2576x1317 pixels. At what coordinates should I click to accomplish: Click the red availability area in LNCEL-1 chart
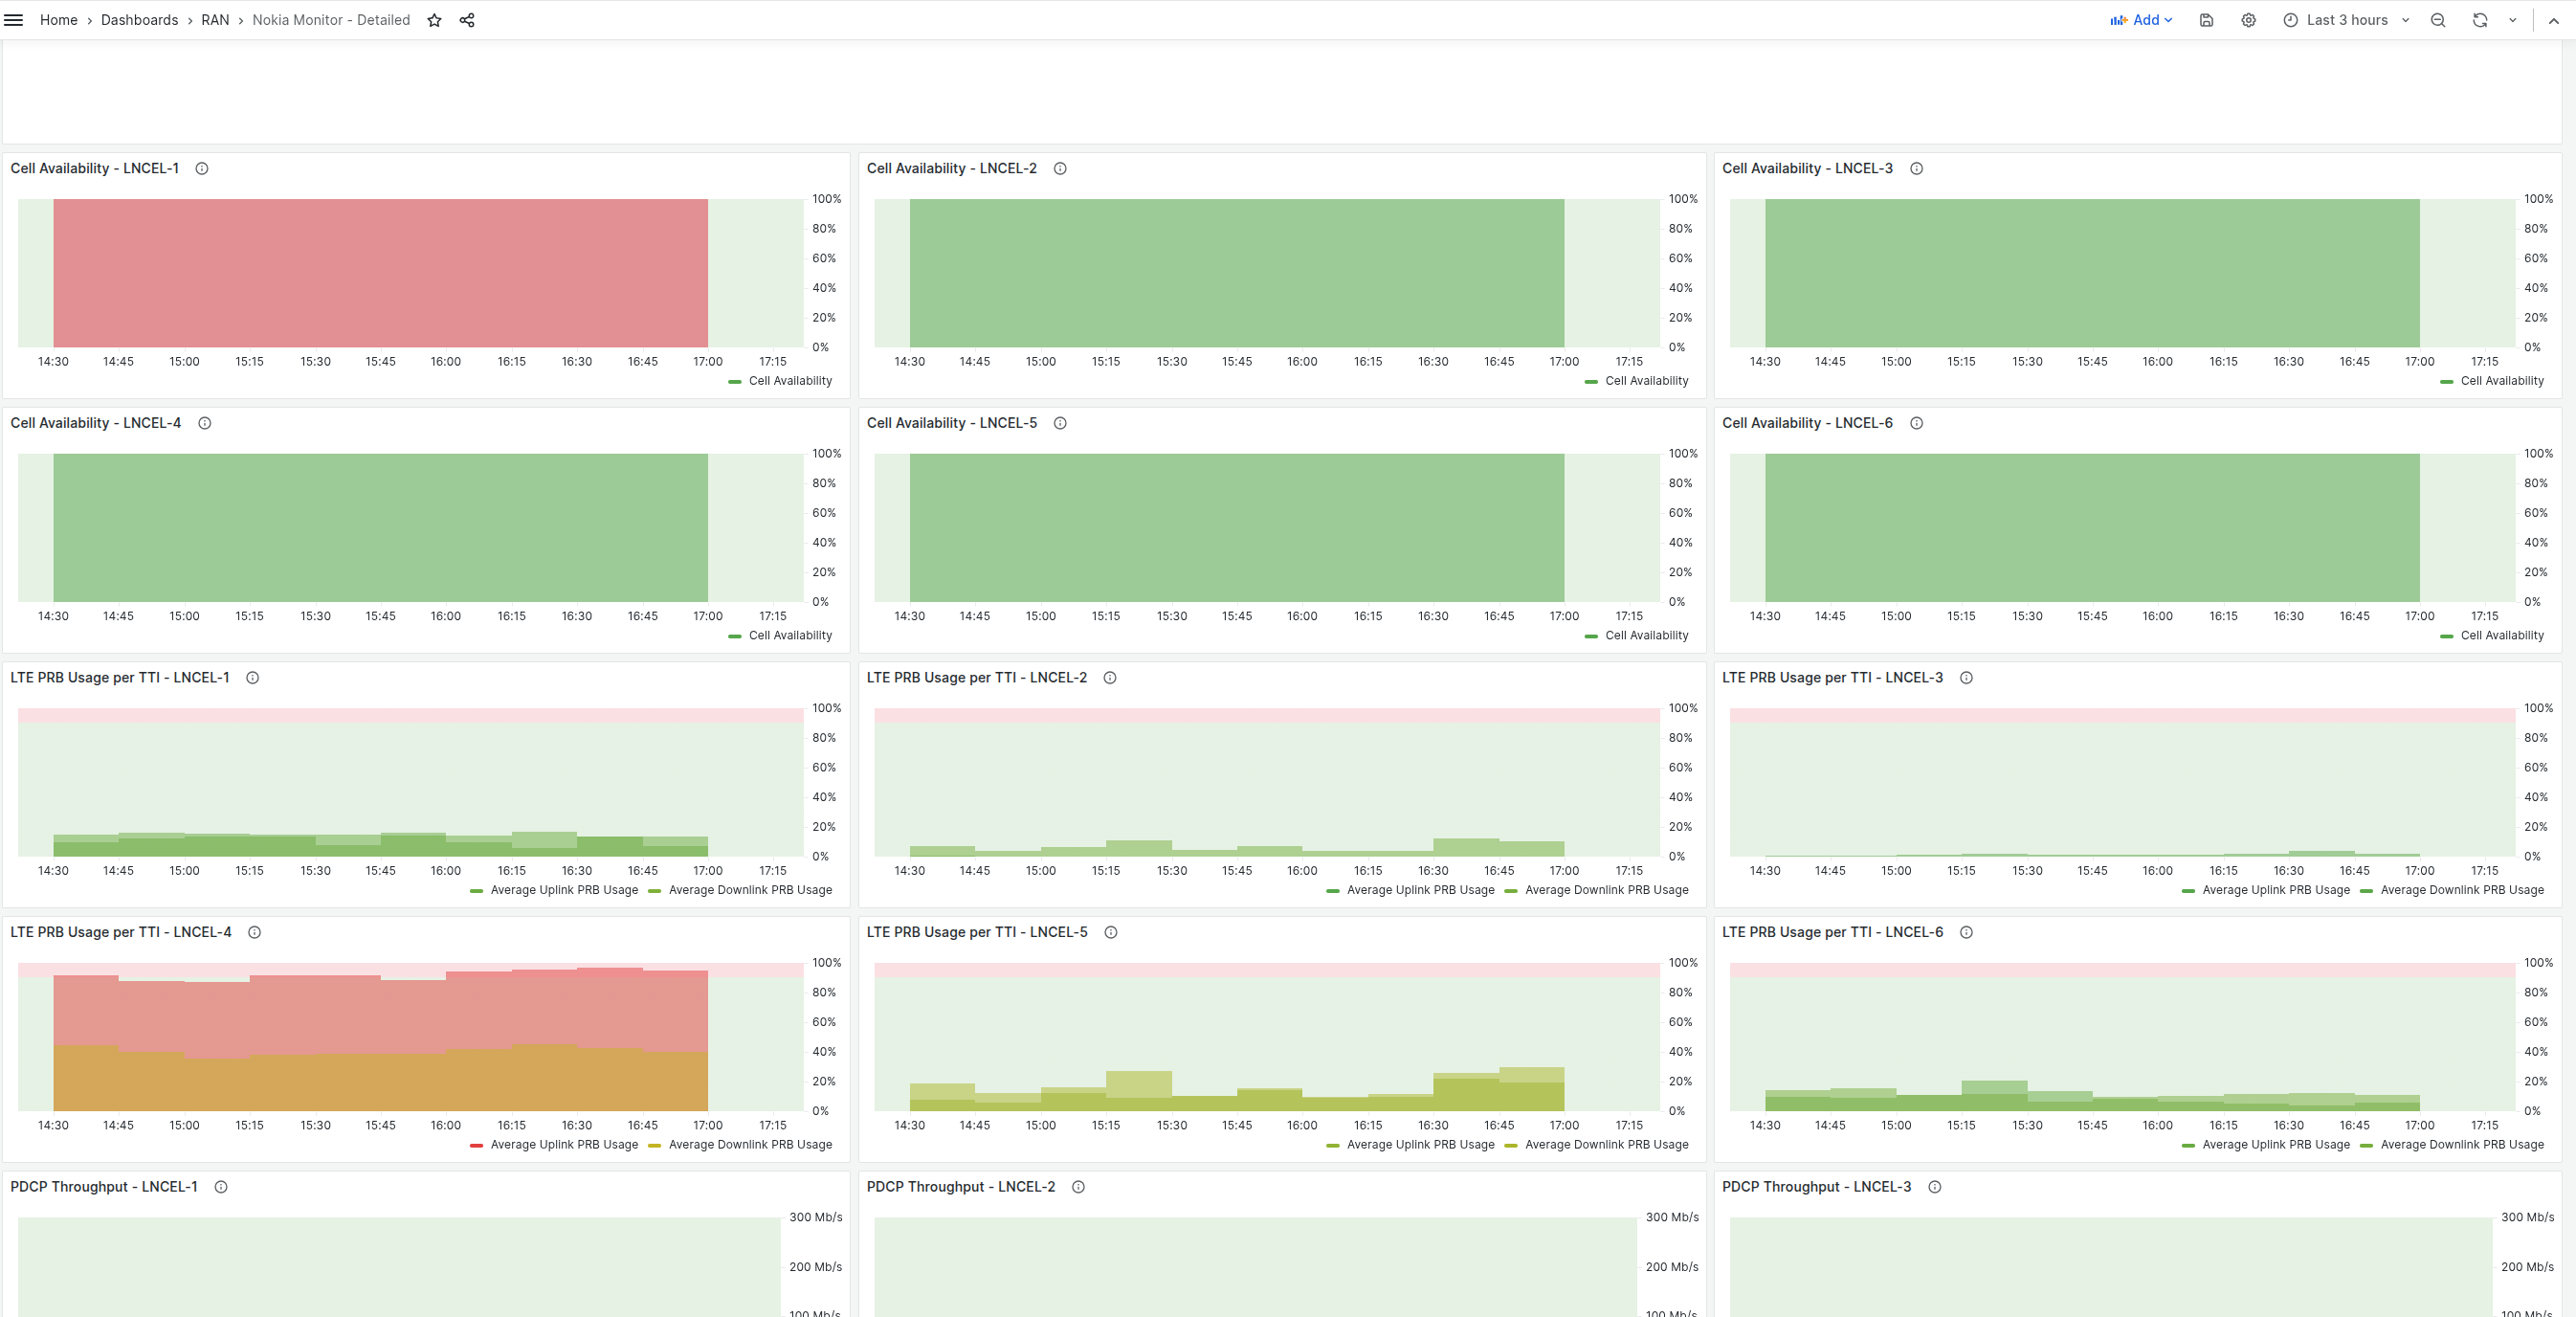click(380, 273)
